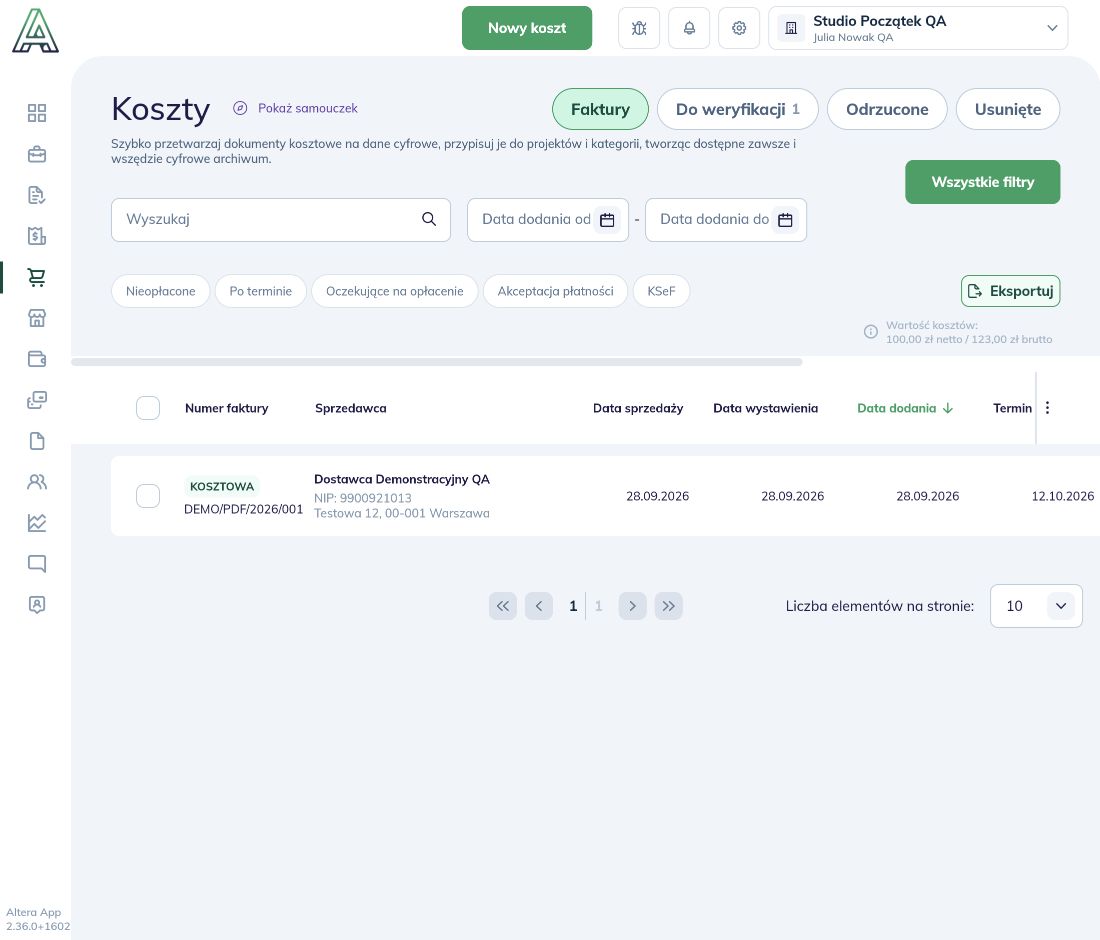Open the shopping cart costs icon
Viewport: 1100px width, 940px height.
pos(36,277)
